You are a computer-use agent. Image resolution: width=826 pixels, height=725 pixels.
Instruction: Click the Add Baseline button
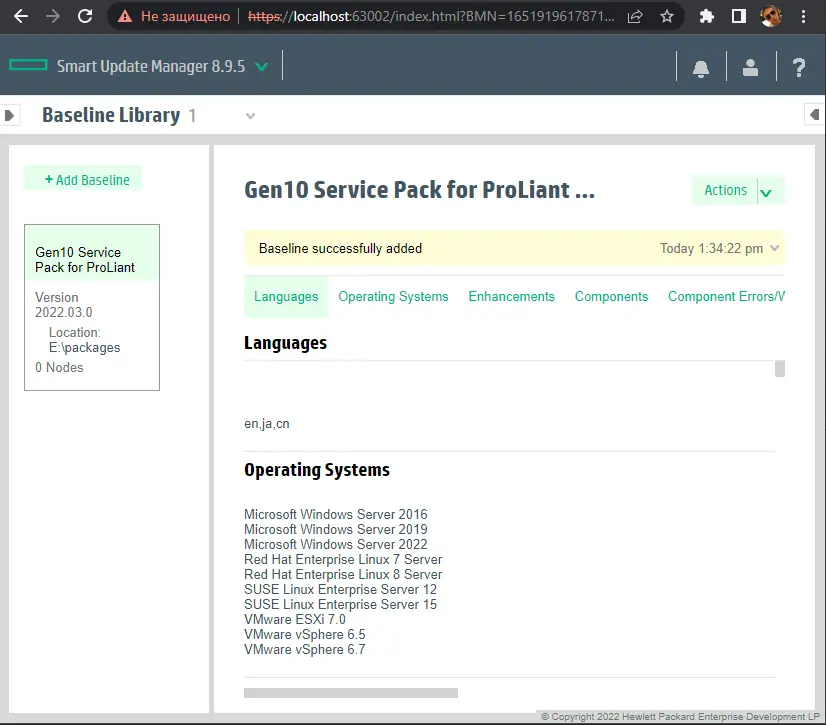click(x=83, y=180)
